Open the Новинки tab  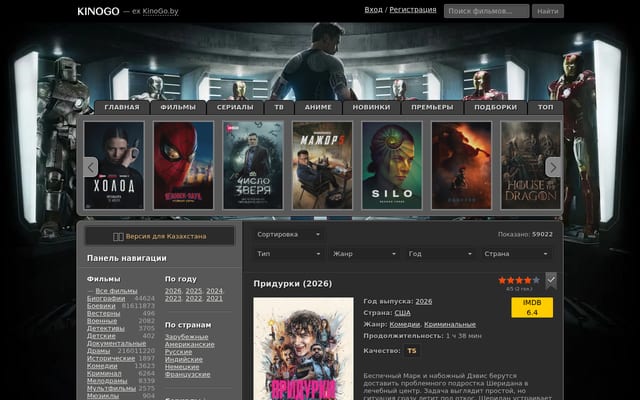tap(371, 107)
